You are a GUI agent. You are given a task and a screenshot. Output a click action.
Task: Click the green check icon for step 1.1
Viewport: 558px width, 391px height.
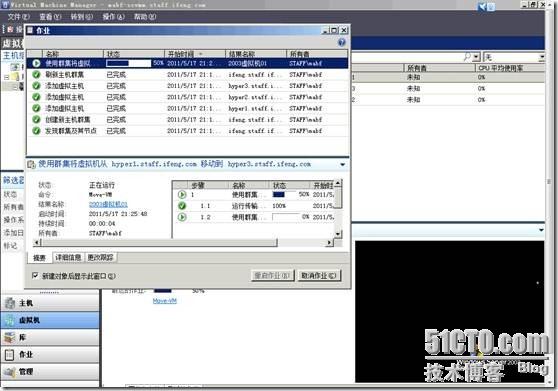point(182,206)
